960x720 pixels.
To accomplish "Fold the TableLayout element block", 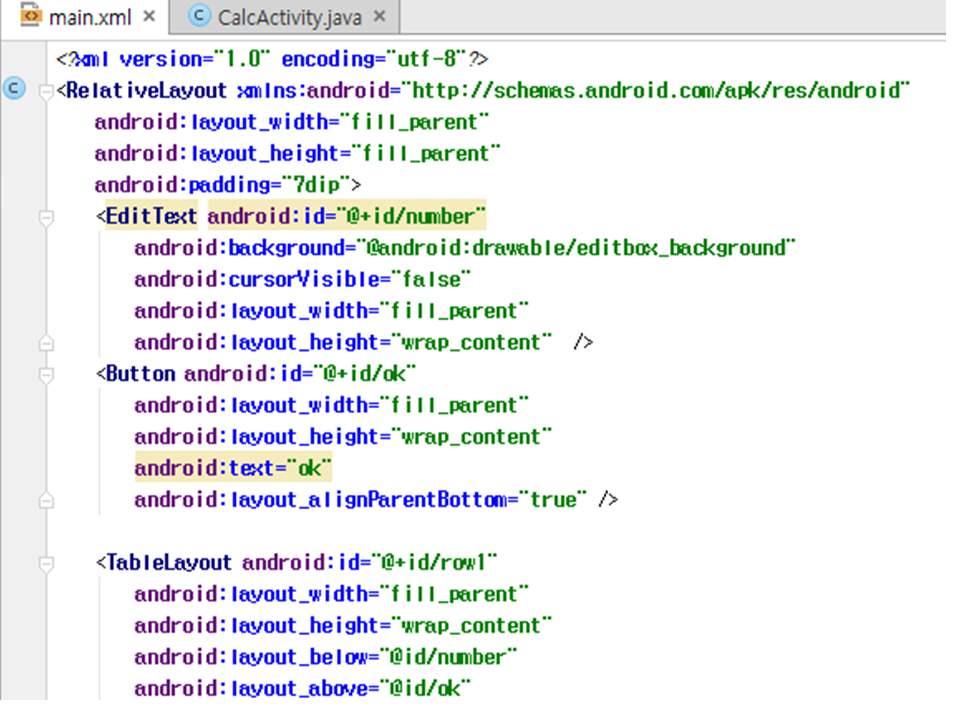I will [45, 564].
